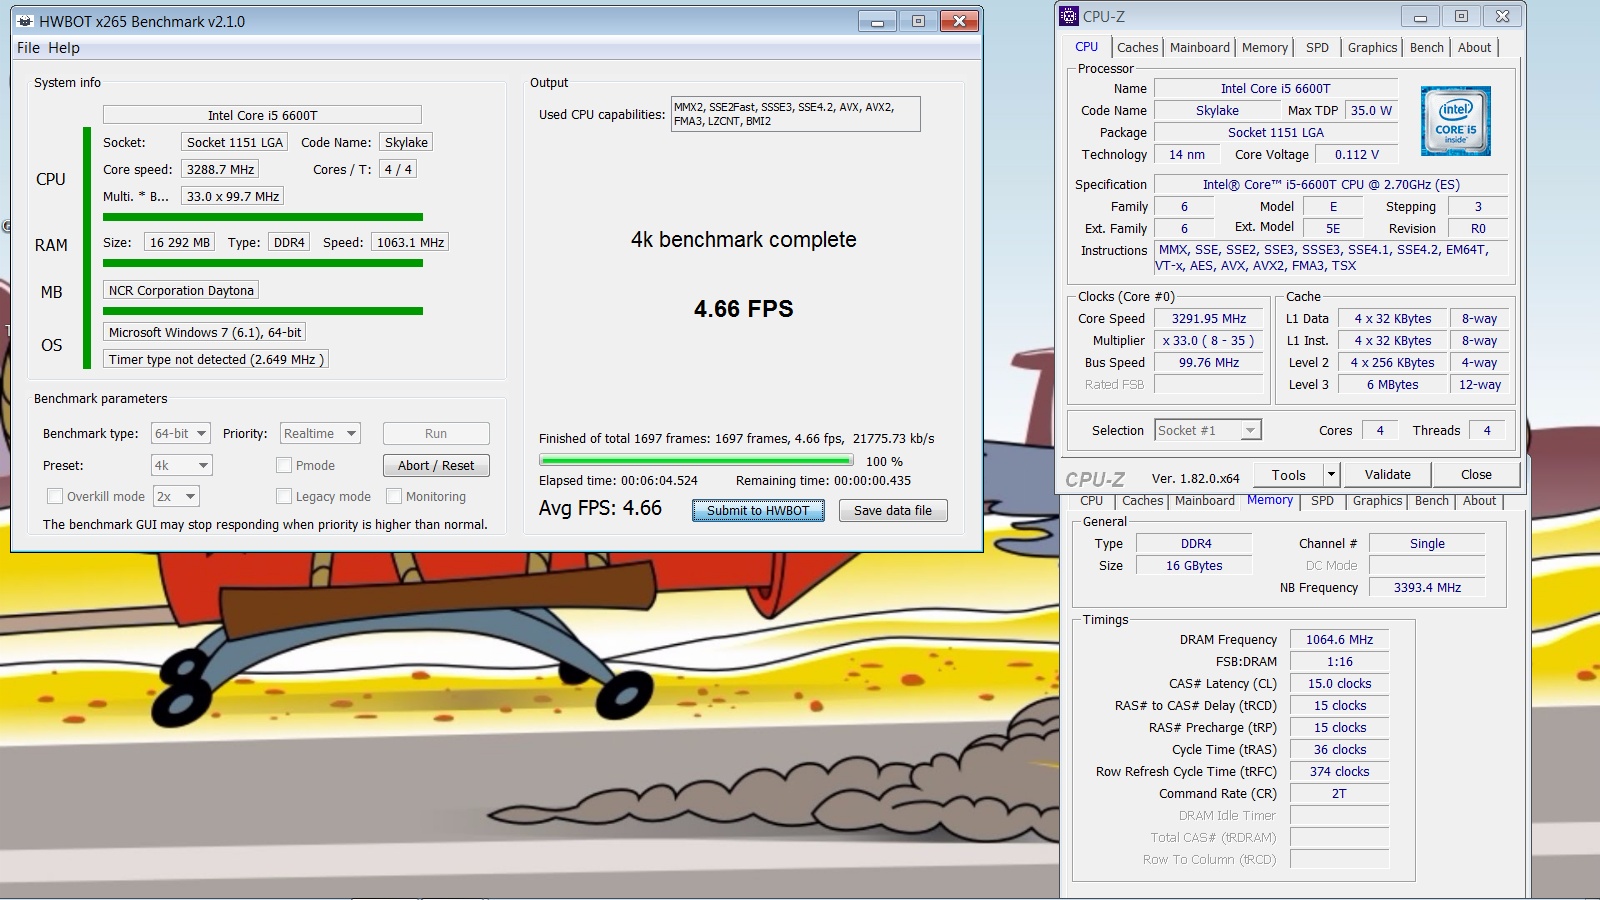Click the Channel # Single value
This screenshot has width=1600, height=900.
(1427, 543)
